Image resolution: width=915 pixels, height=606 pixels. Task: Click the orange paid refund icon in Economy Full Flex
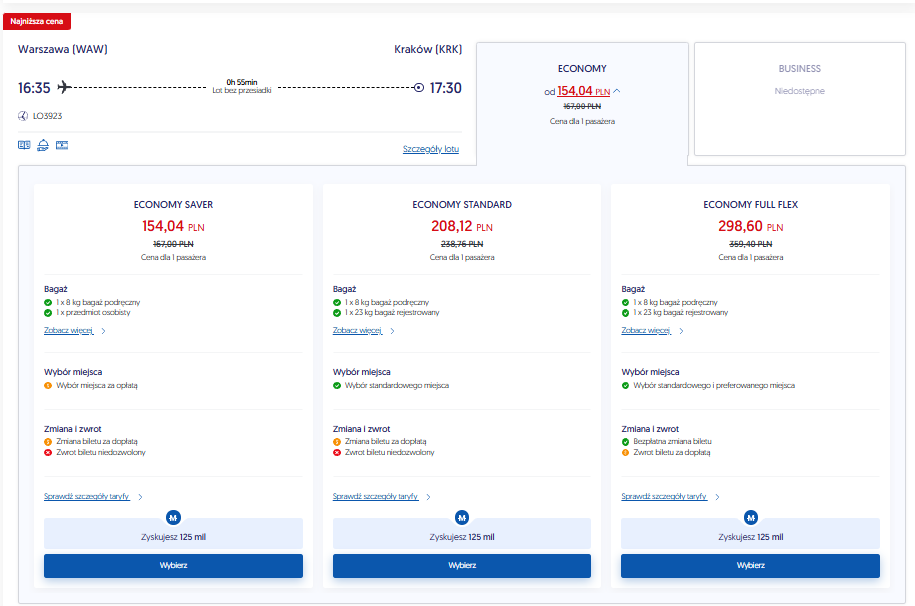coord(626,452)
